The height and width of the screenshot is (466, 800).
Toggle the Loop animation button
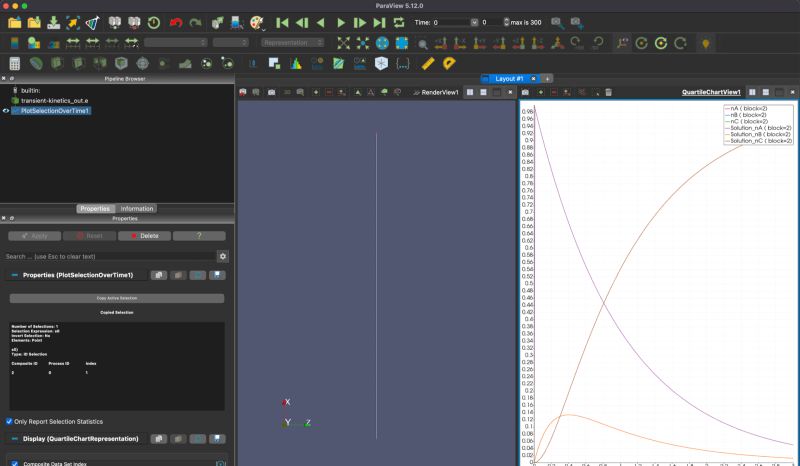pyautogui.click(x=398, y=22)
